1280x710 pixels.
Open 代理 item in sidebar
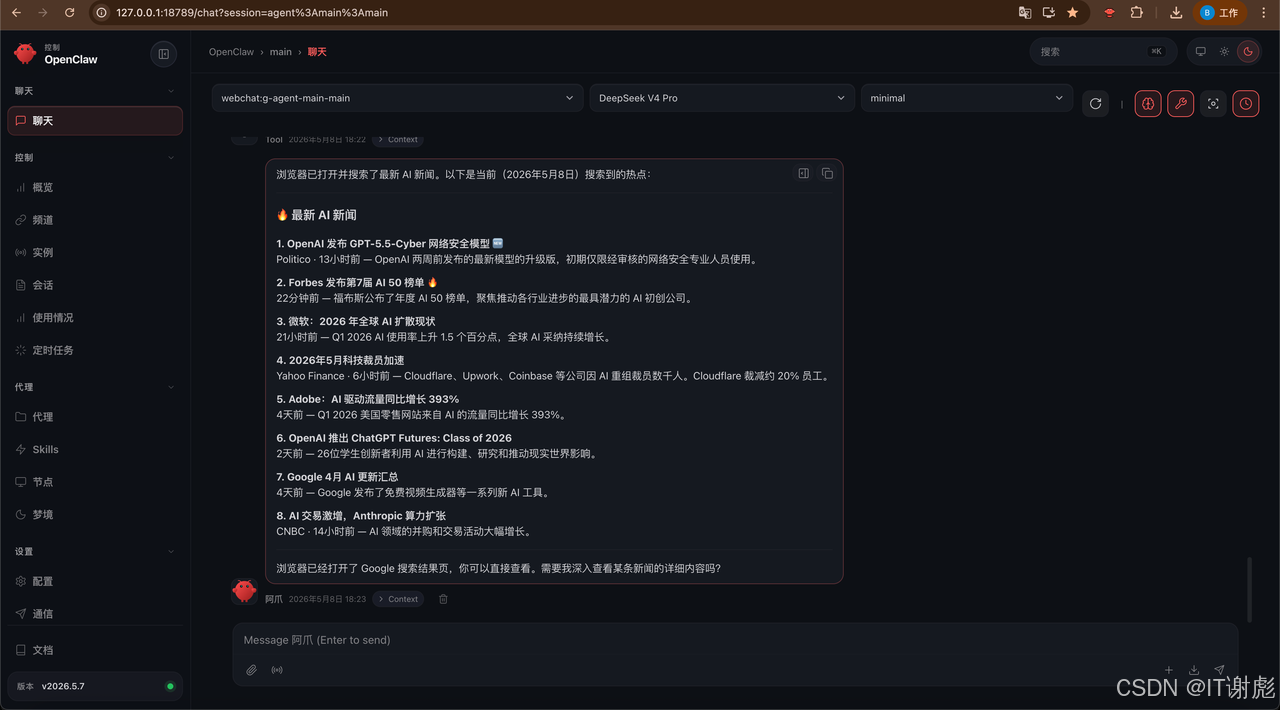(x=95, y=417)
